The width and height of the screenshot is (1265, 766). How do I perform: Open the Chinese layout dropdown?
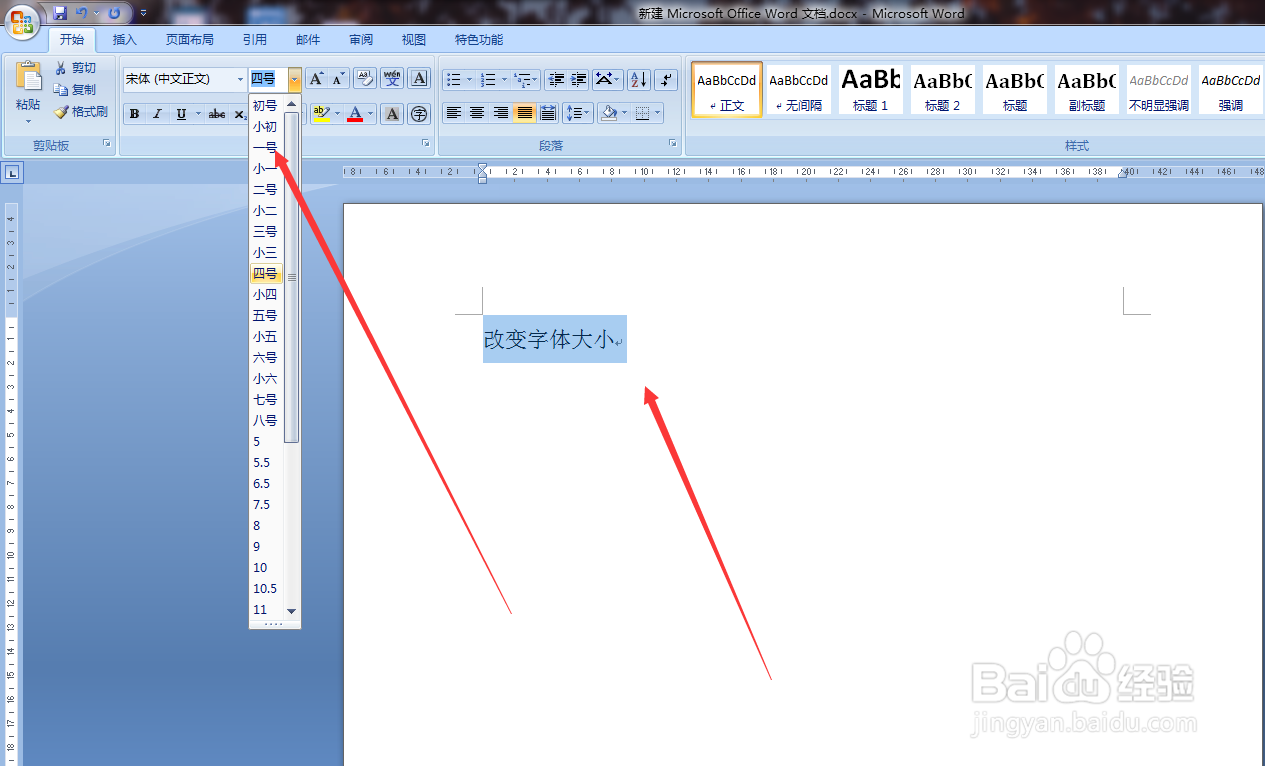[608, 79]
